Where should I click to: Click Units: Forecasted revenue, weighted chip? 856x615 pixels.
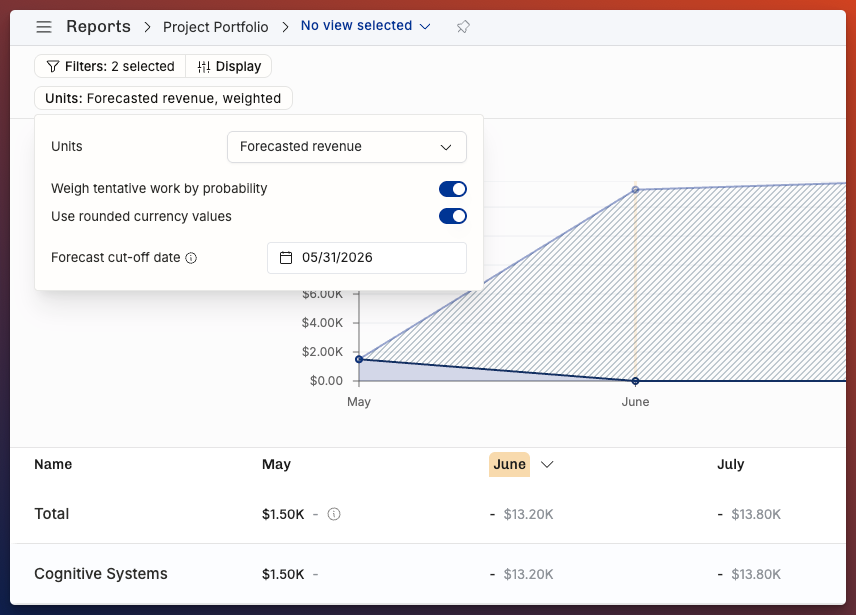click(x=163, y=98)
